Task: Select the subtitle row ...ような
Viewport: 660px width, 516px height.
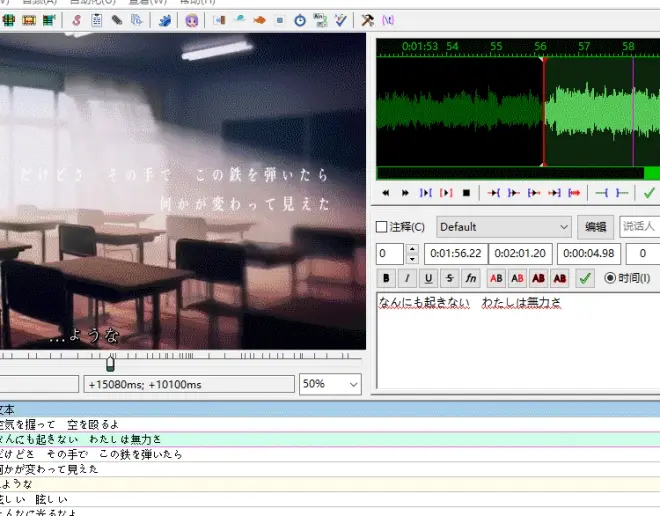Action: pos(330,484)
